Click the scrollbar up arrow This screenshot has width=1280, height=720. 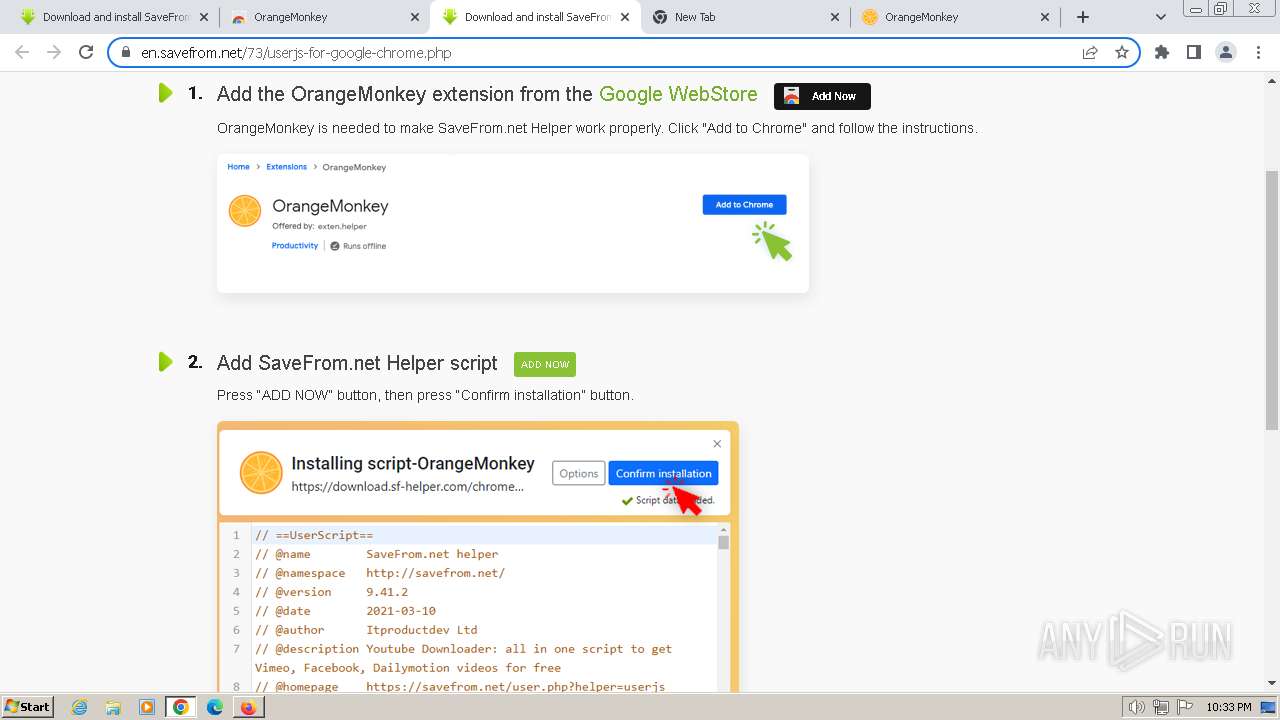tap(1272, 79)
